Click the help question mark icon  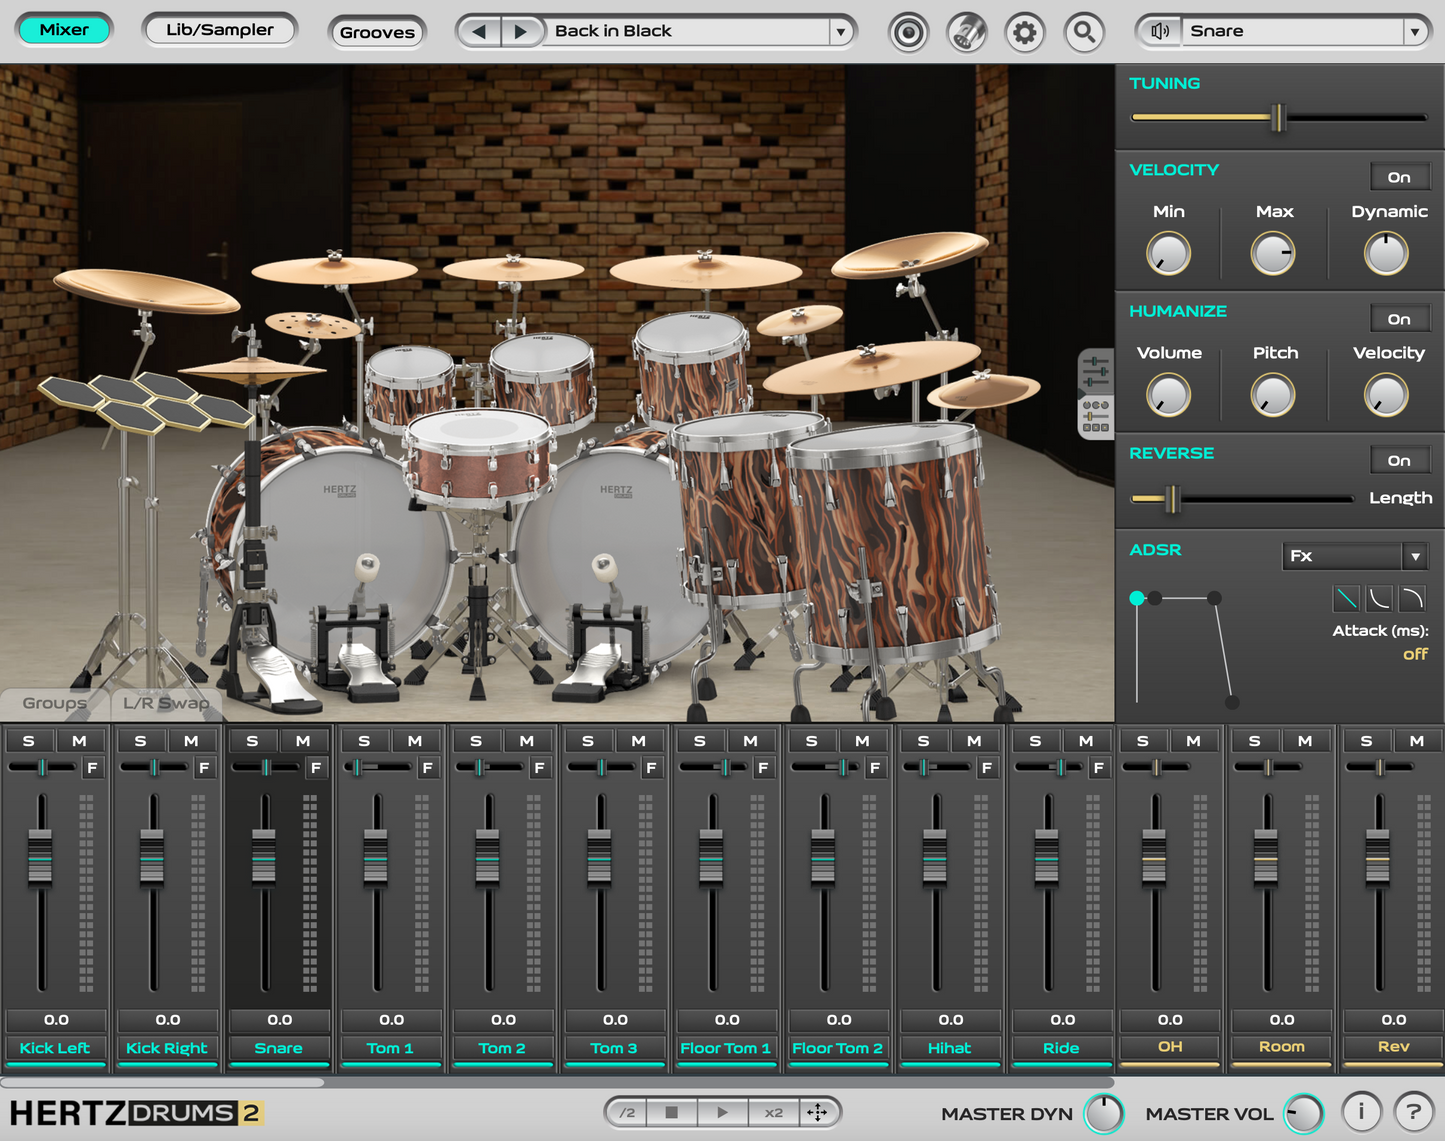(x=1412, y=1111)
